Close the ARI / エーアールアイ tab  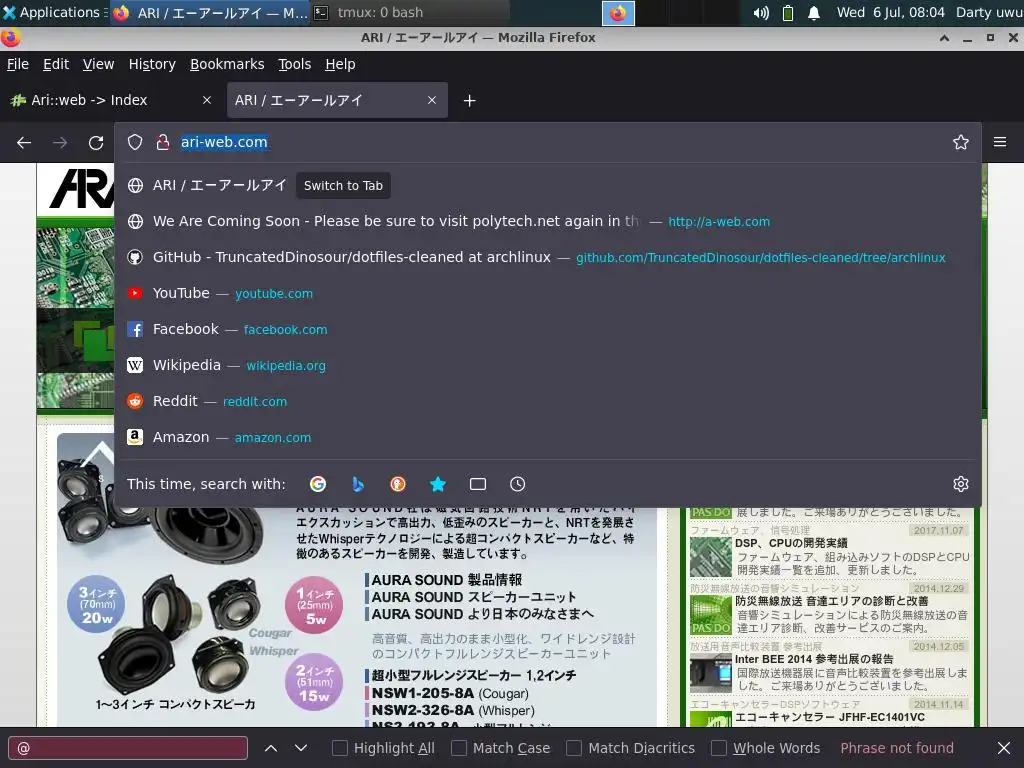coord(432,100)
